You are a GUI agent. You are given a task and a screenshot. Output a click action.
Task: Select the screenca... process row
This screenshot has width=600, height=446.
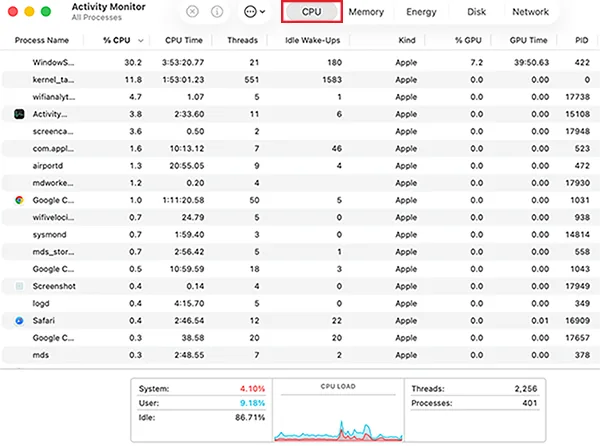pos(300,131)
